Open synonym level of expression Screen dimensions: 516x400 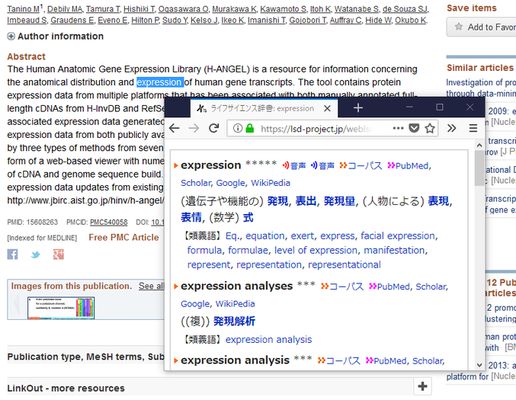[x=315, y=250]
